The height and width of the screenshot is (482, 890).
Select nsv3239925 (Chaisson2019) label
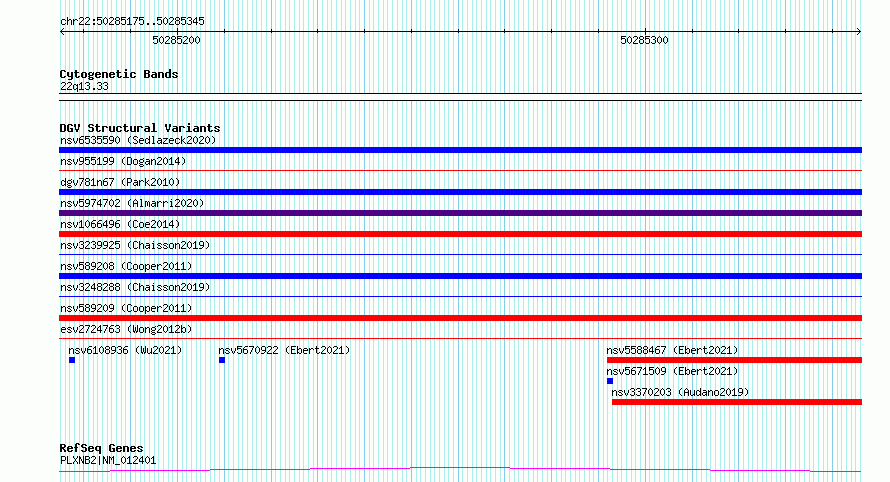(135, 245)
